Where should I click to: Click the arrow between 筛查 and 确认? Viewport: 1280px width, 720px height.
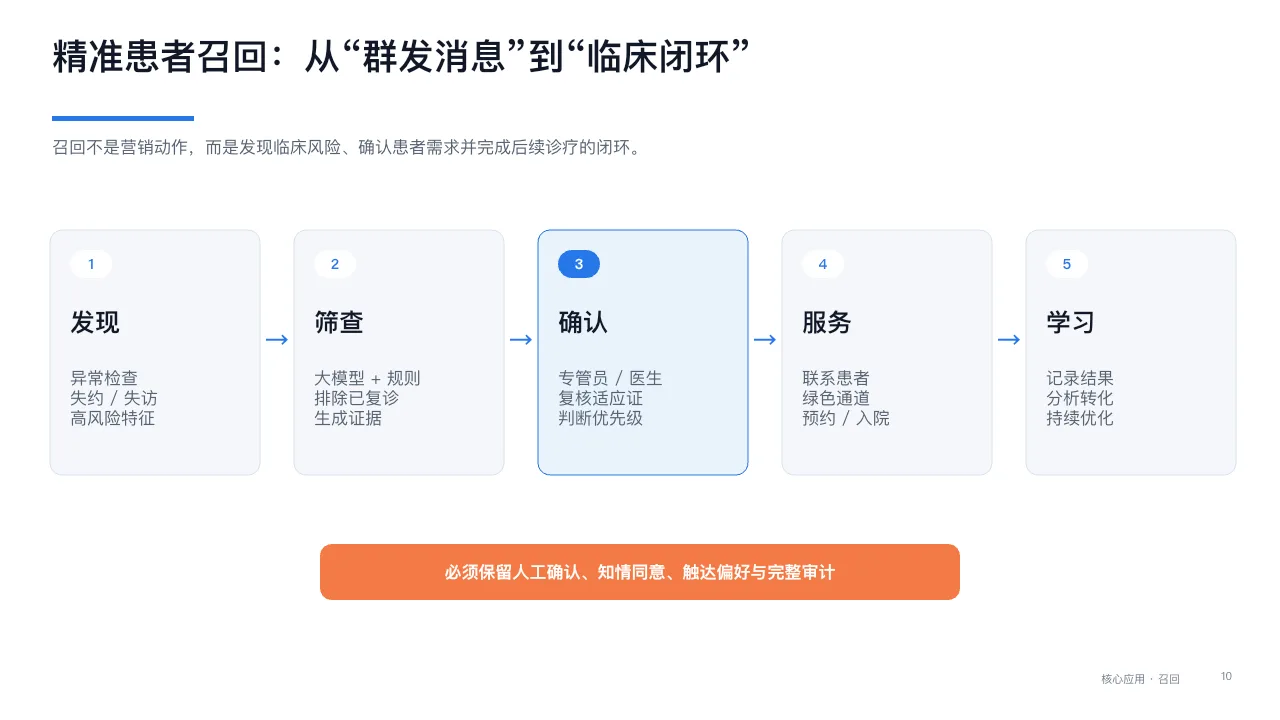521,340
